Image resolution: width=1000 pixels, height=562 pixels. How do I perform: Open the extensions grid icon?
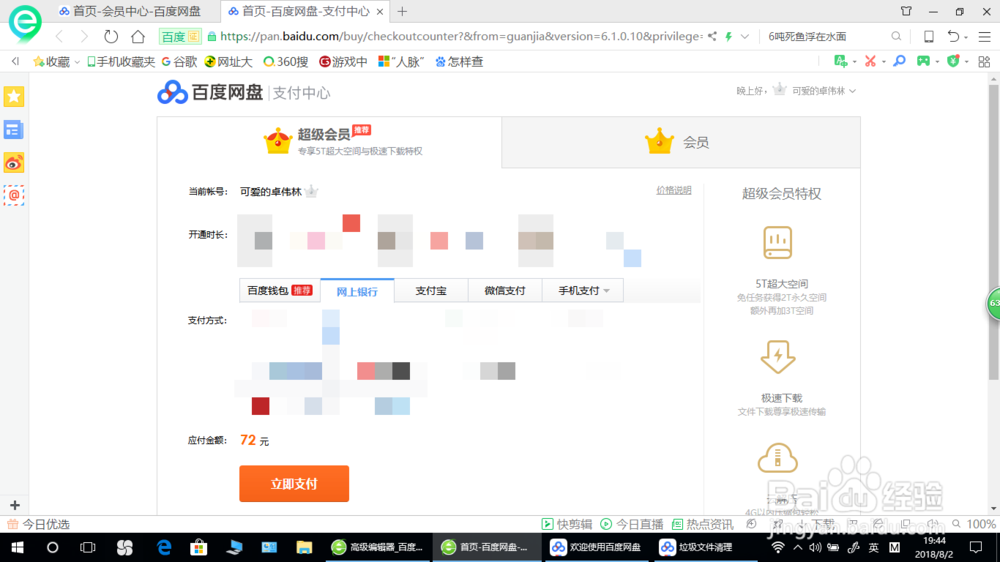(984, 61)
